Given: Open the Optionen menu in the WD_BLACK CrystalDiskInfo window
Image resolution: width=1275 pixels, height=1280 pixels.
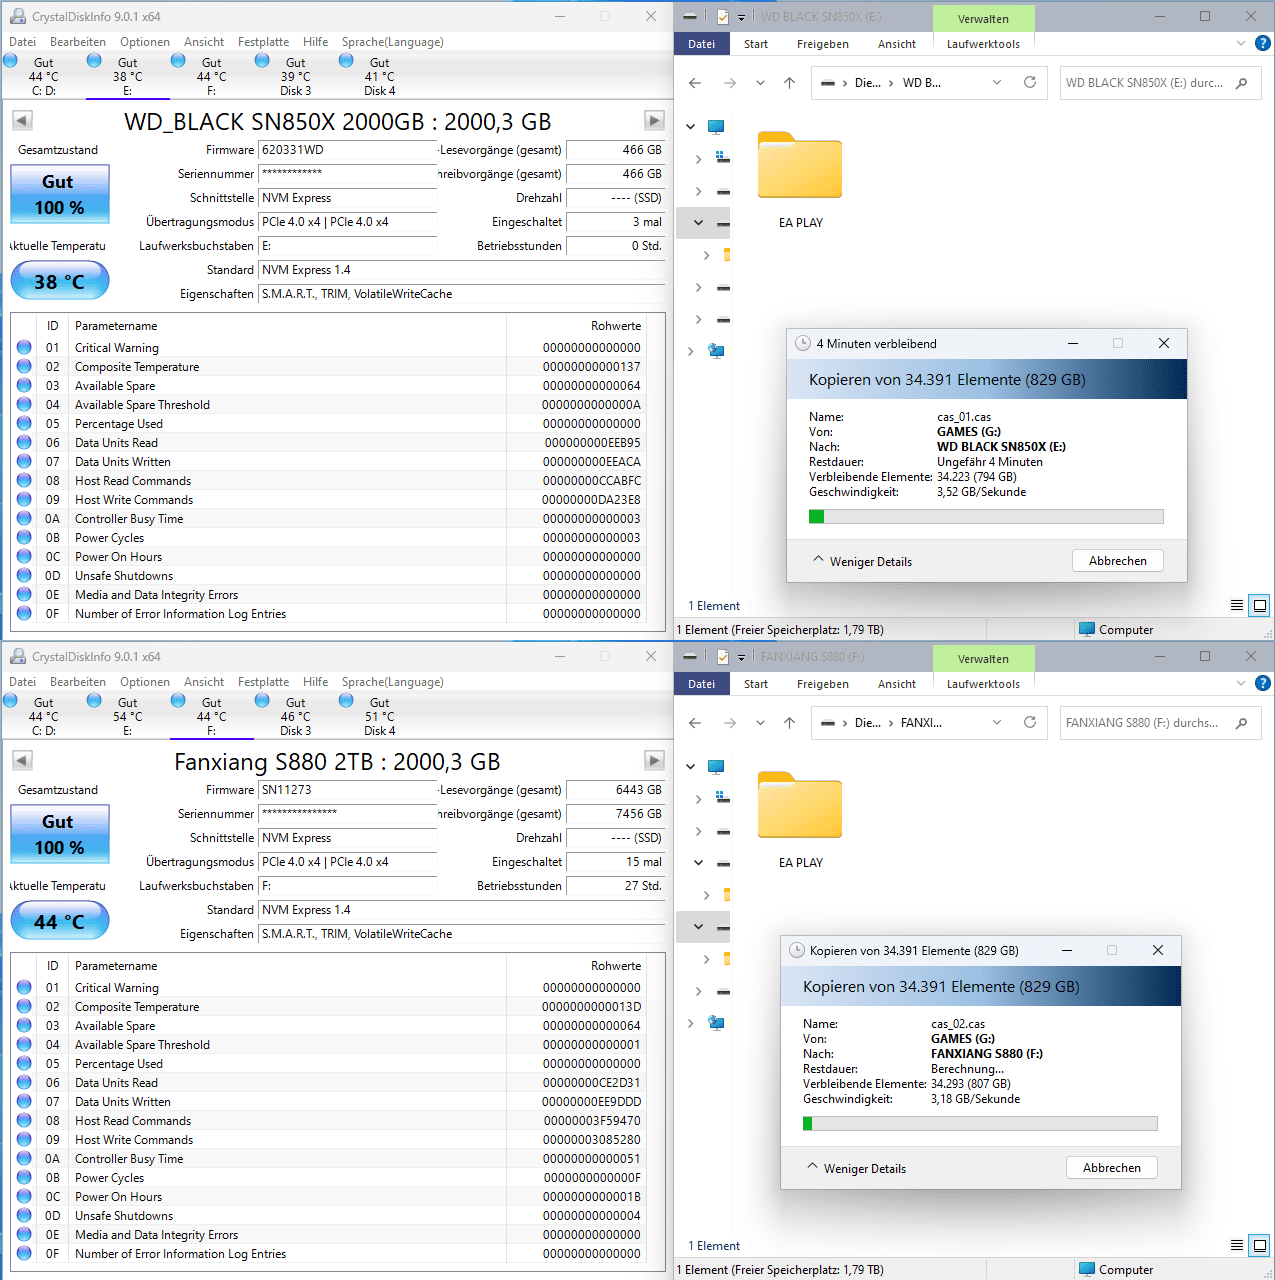Looking at the screenshot, I should 145,42.
